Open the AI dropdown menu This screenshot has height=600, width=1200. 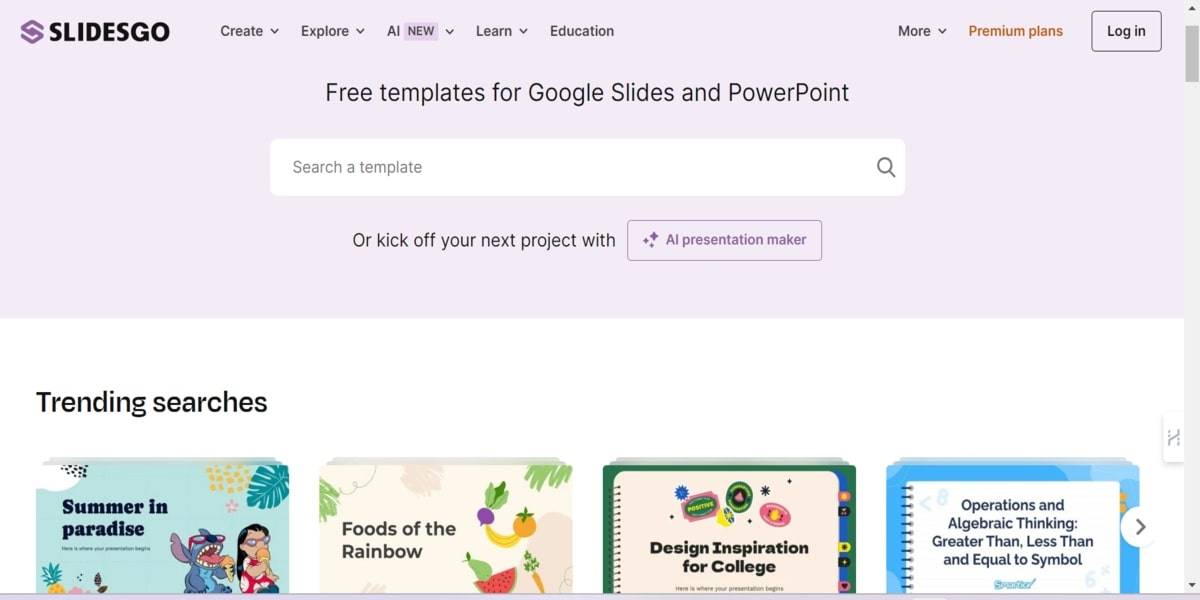(393, 31)
